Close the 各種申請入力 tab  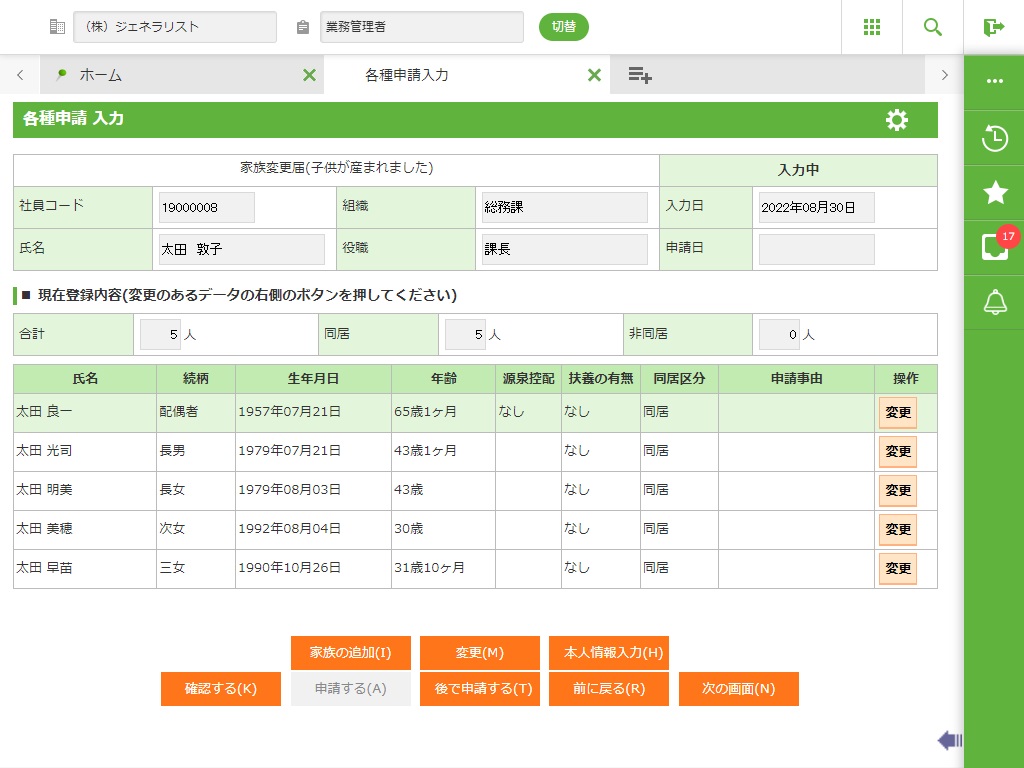coord(594,75)
